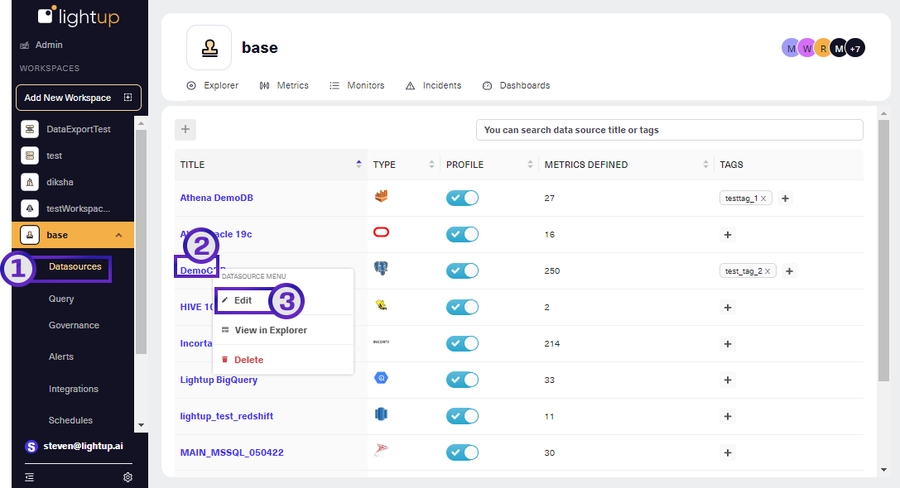Image resolution: width=900 pixels, height=488 pixels.
Task: Select Edit from the datasource menu
Action: point(243,300)
